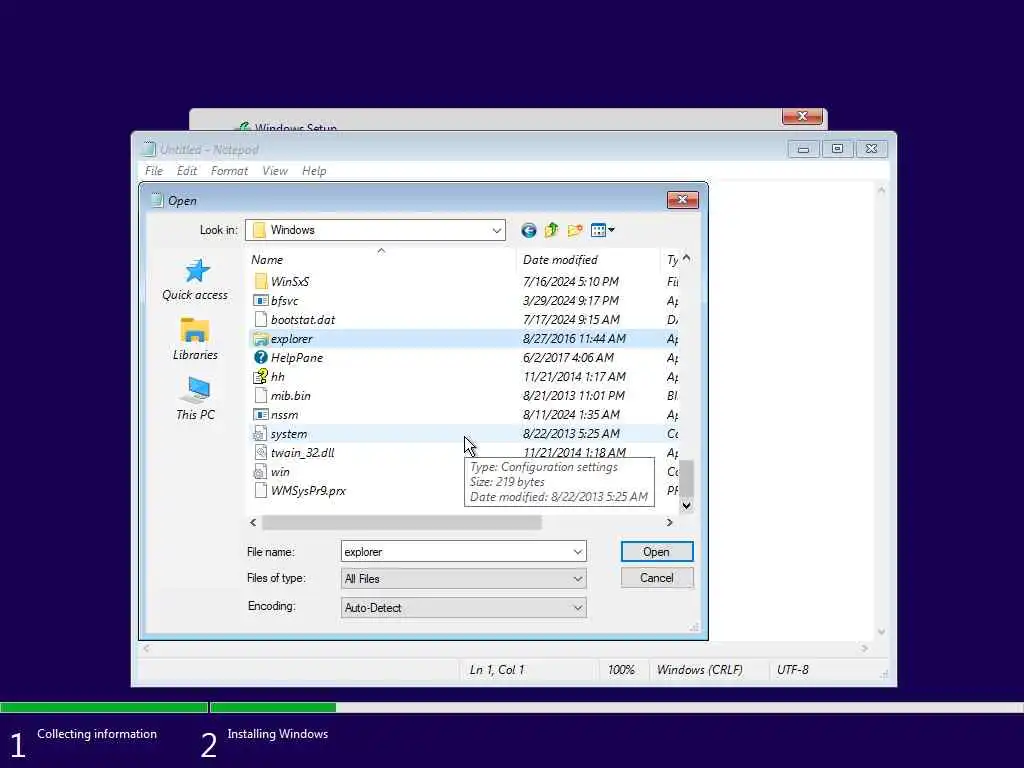Create new folder icon in Open dialog
The image size is (1024, 768).
pos(575,230)
